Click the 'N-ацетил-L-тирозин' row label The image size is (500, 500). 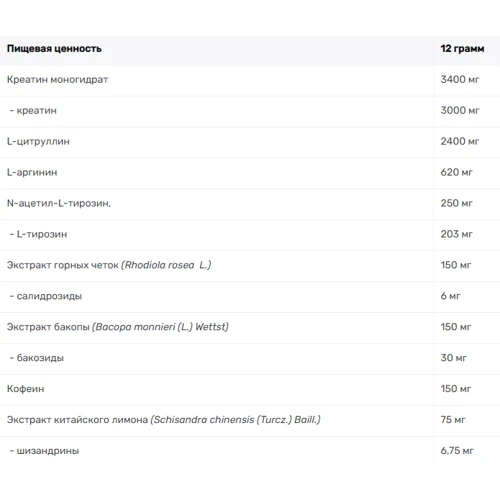[58, 203]
